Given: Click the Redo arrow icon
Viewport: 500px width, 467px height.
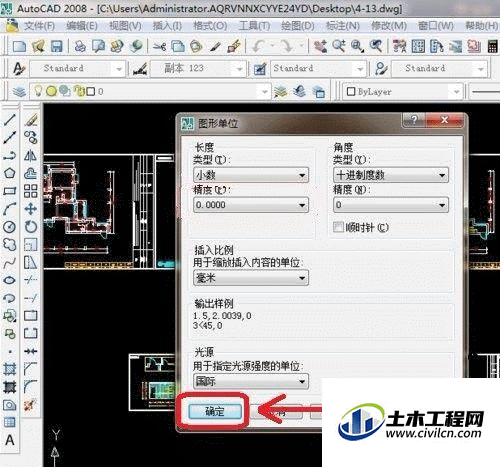Looking at the screenshot, I should pyautogui.click(x=287, y=46).
